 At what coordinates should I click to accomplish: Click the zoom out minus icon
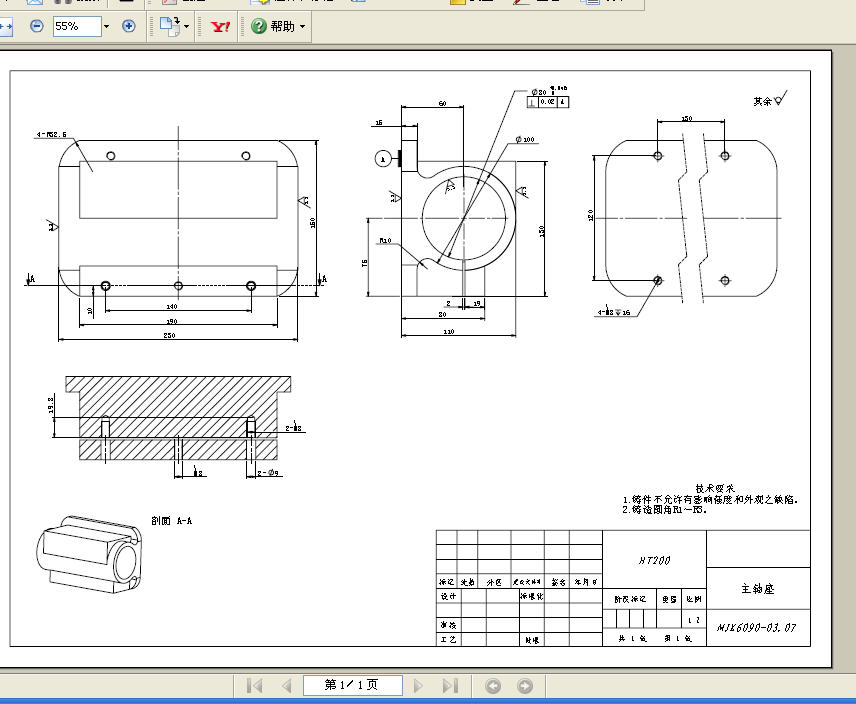pyautogui.click(x=37, y=26)
